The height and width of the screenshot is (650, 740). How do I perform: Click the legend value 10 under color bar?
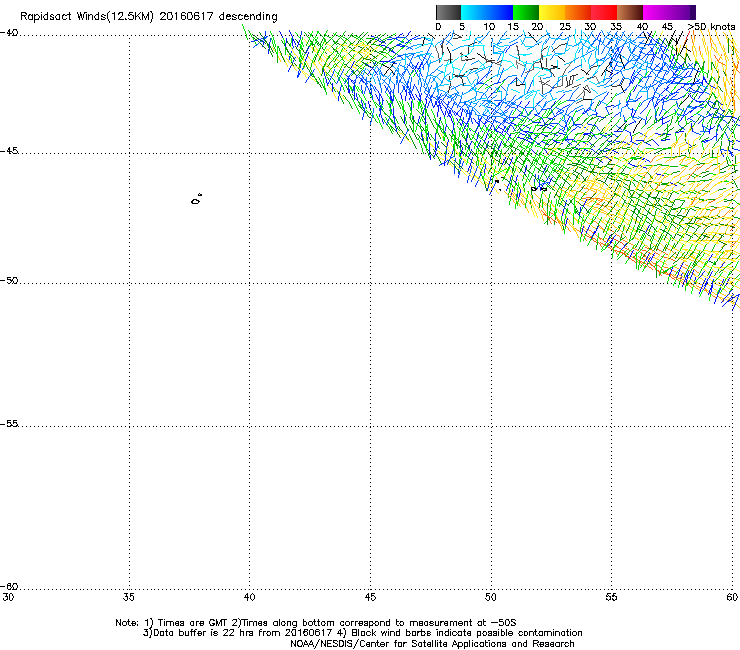coord(489,27)
